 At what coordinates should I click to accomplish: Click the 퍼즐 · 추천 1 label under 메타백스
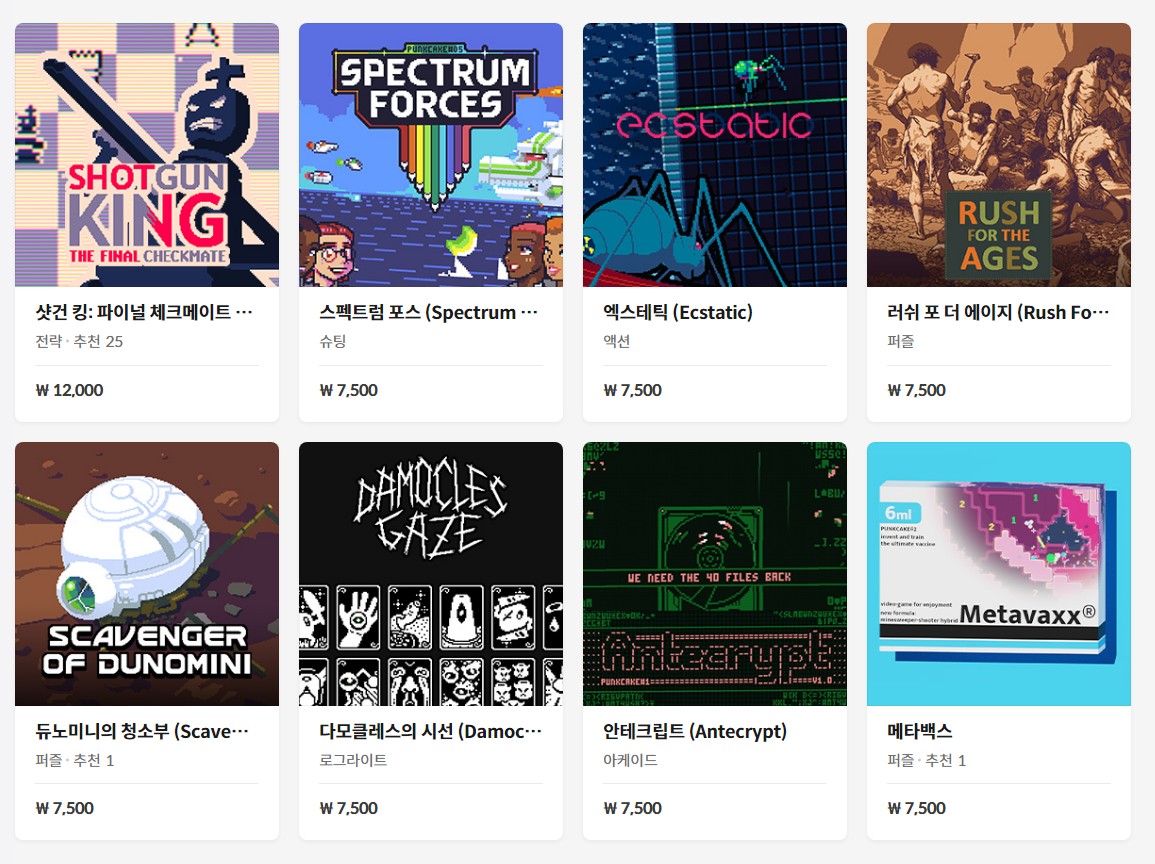(x=926, y=760)
